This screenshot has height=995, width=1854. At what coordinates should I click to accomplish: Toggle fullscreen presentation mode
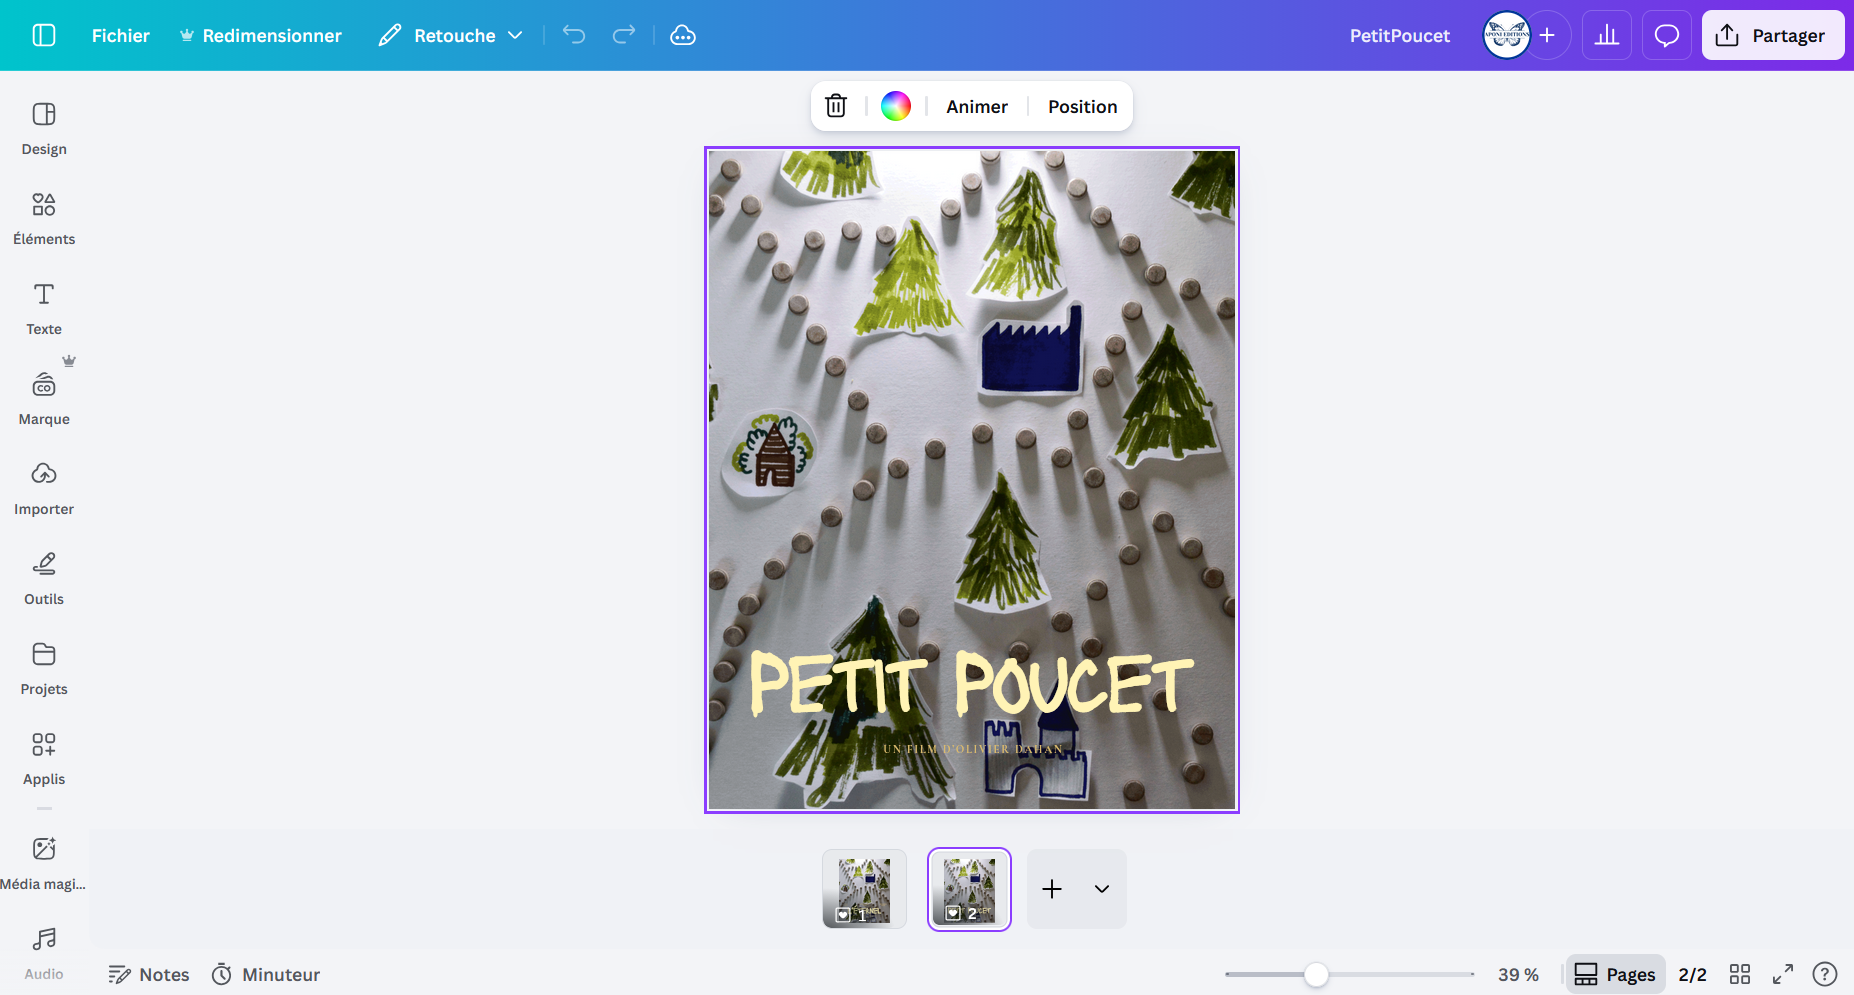(1783, 974)
